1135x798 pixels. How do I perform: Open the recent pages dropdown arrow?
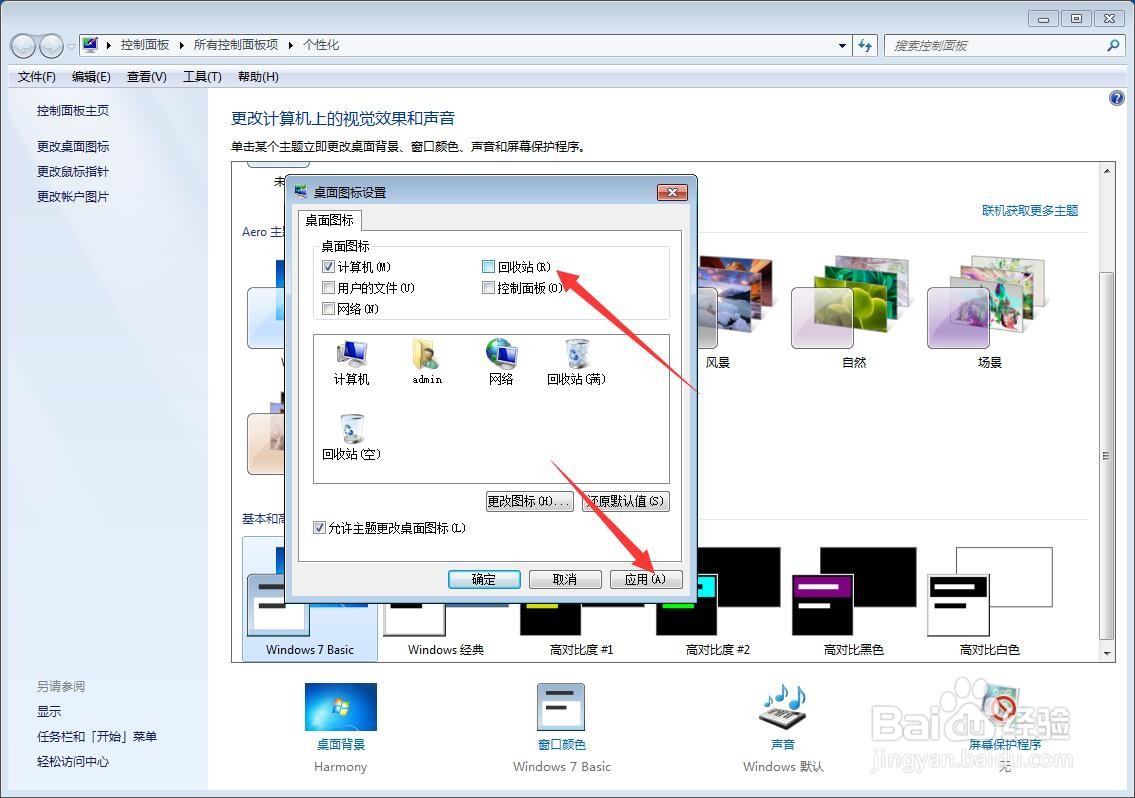tap(71, 46)
